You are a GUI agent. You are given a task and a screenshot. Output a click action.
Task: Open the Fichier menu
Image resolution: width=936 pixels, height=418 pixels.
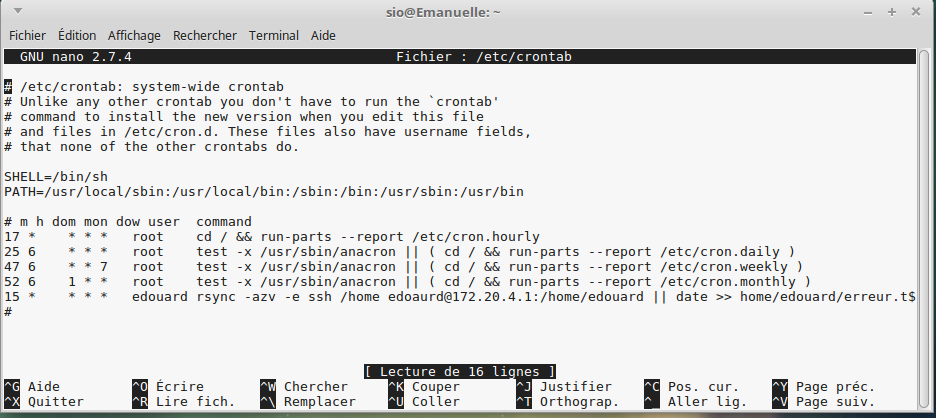(x=27, y=35)
